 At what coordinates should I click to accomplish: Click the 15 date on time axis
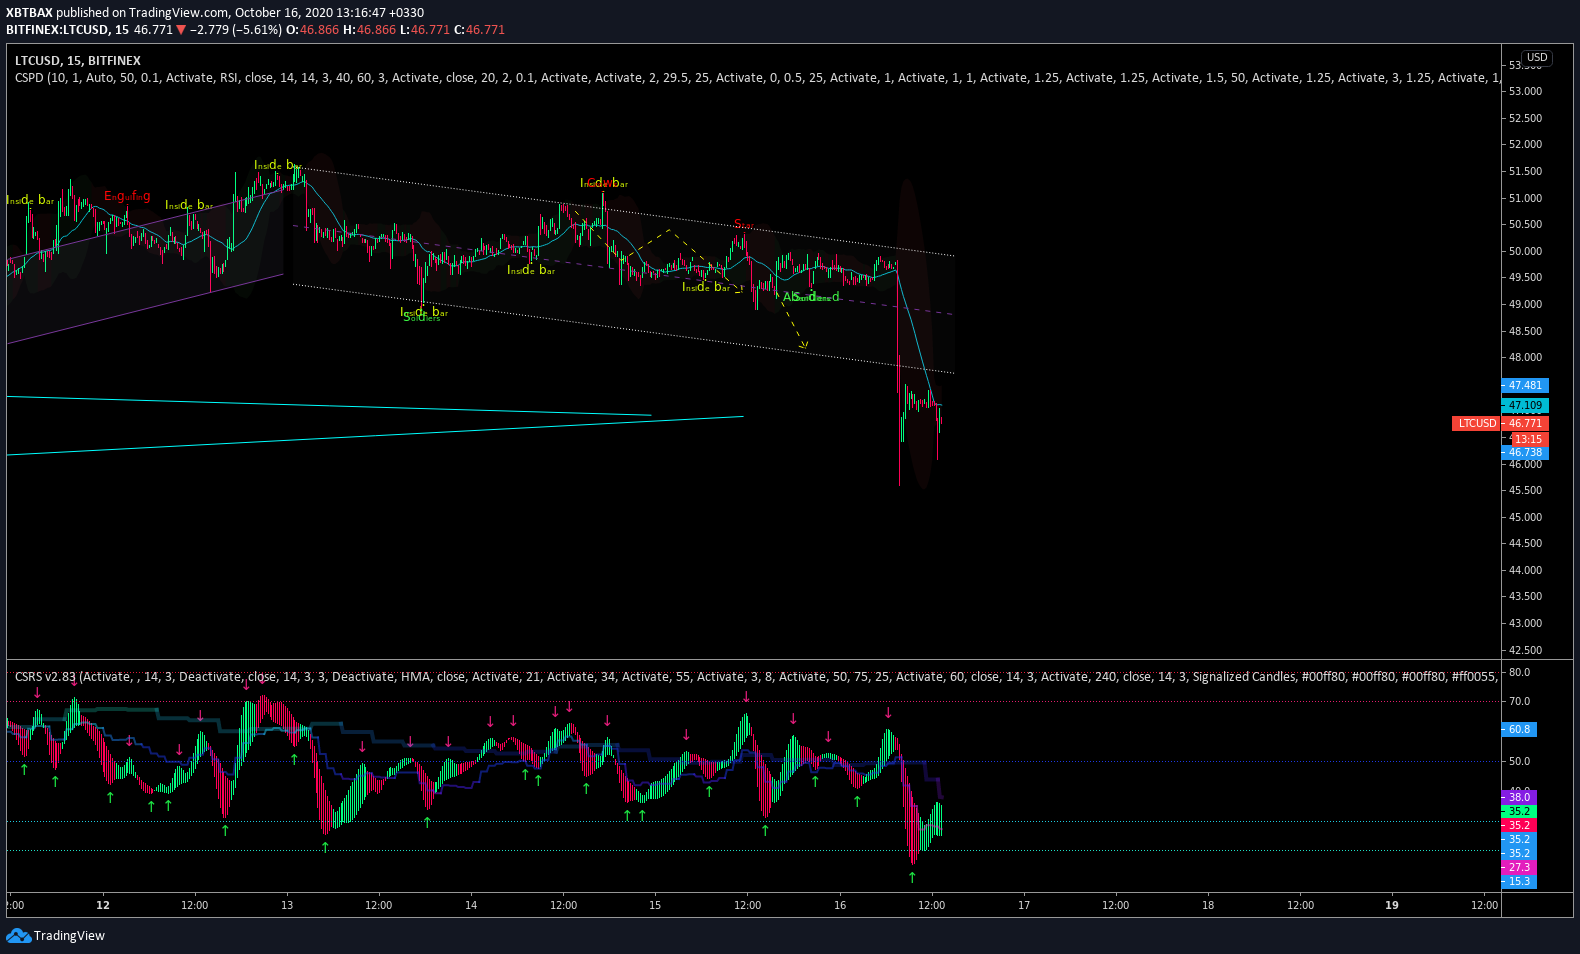click(x=655, y=905)
